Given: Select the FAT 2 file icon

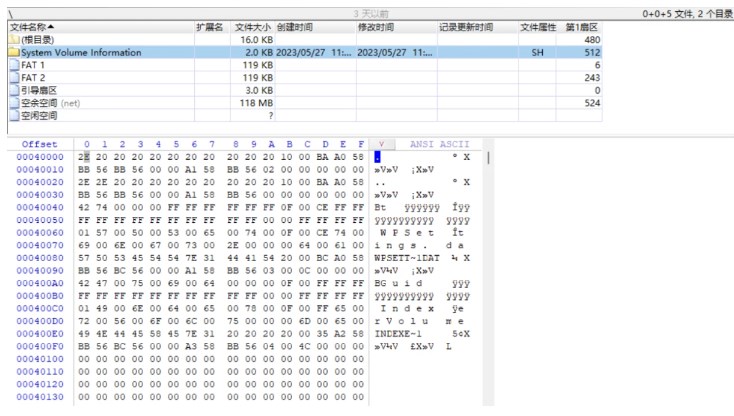Looking at the screenshot, I should point(15,78).
